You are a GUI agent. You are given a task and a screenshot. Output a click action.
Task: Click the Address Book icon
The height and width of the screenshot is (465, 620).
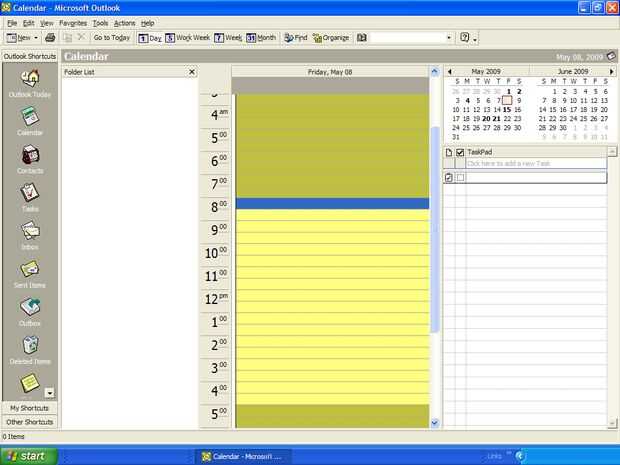pyautogui.click(x=361, y=38)
